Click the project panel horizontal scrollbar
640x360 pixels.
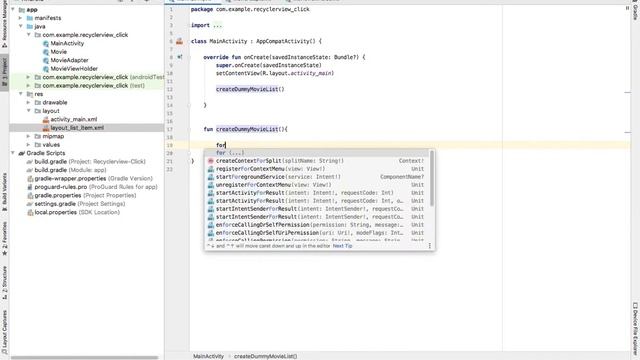click(x=84, y=358)
